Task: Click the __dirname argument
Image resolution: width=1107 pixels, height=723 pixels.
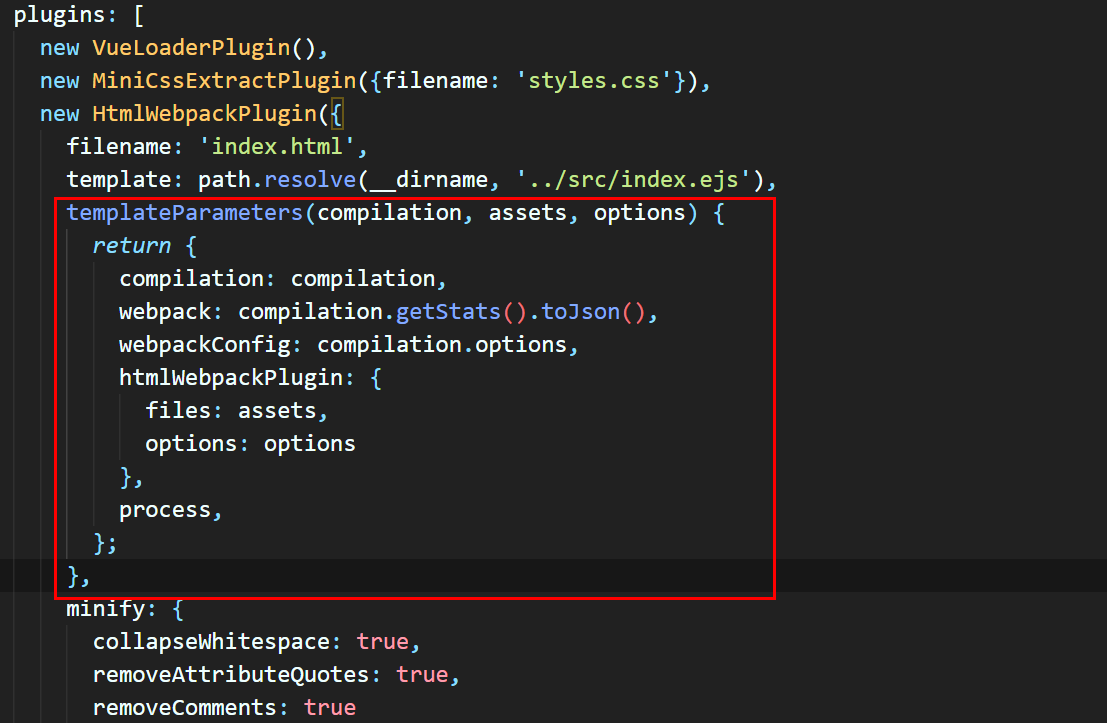Action: pyautogui.click(x=429, y=180)
